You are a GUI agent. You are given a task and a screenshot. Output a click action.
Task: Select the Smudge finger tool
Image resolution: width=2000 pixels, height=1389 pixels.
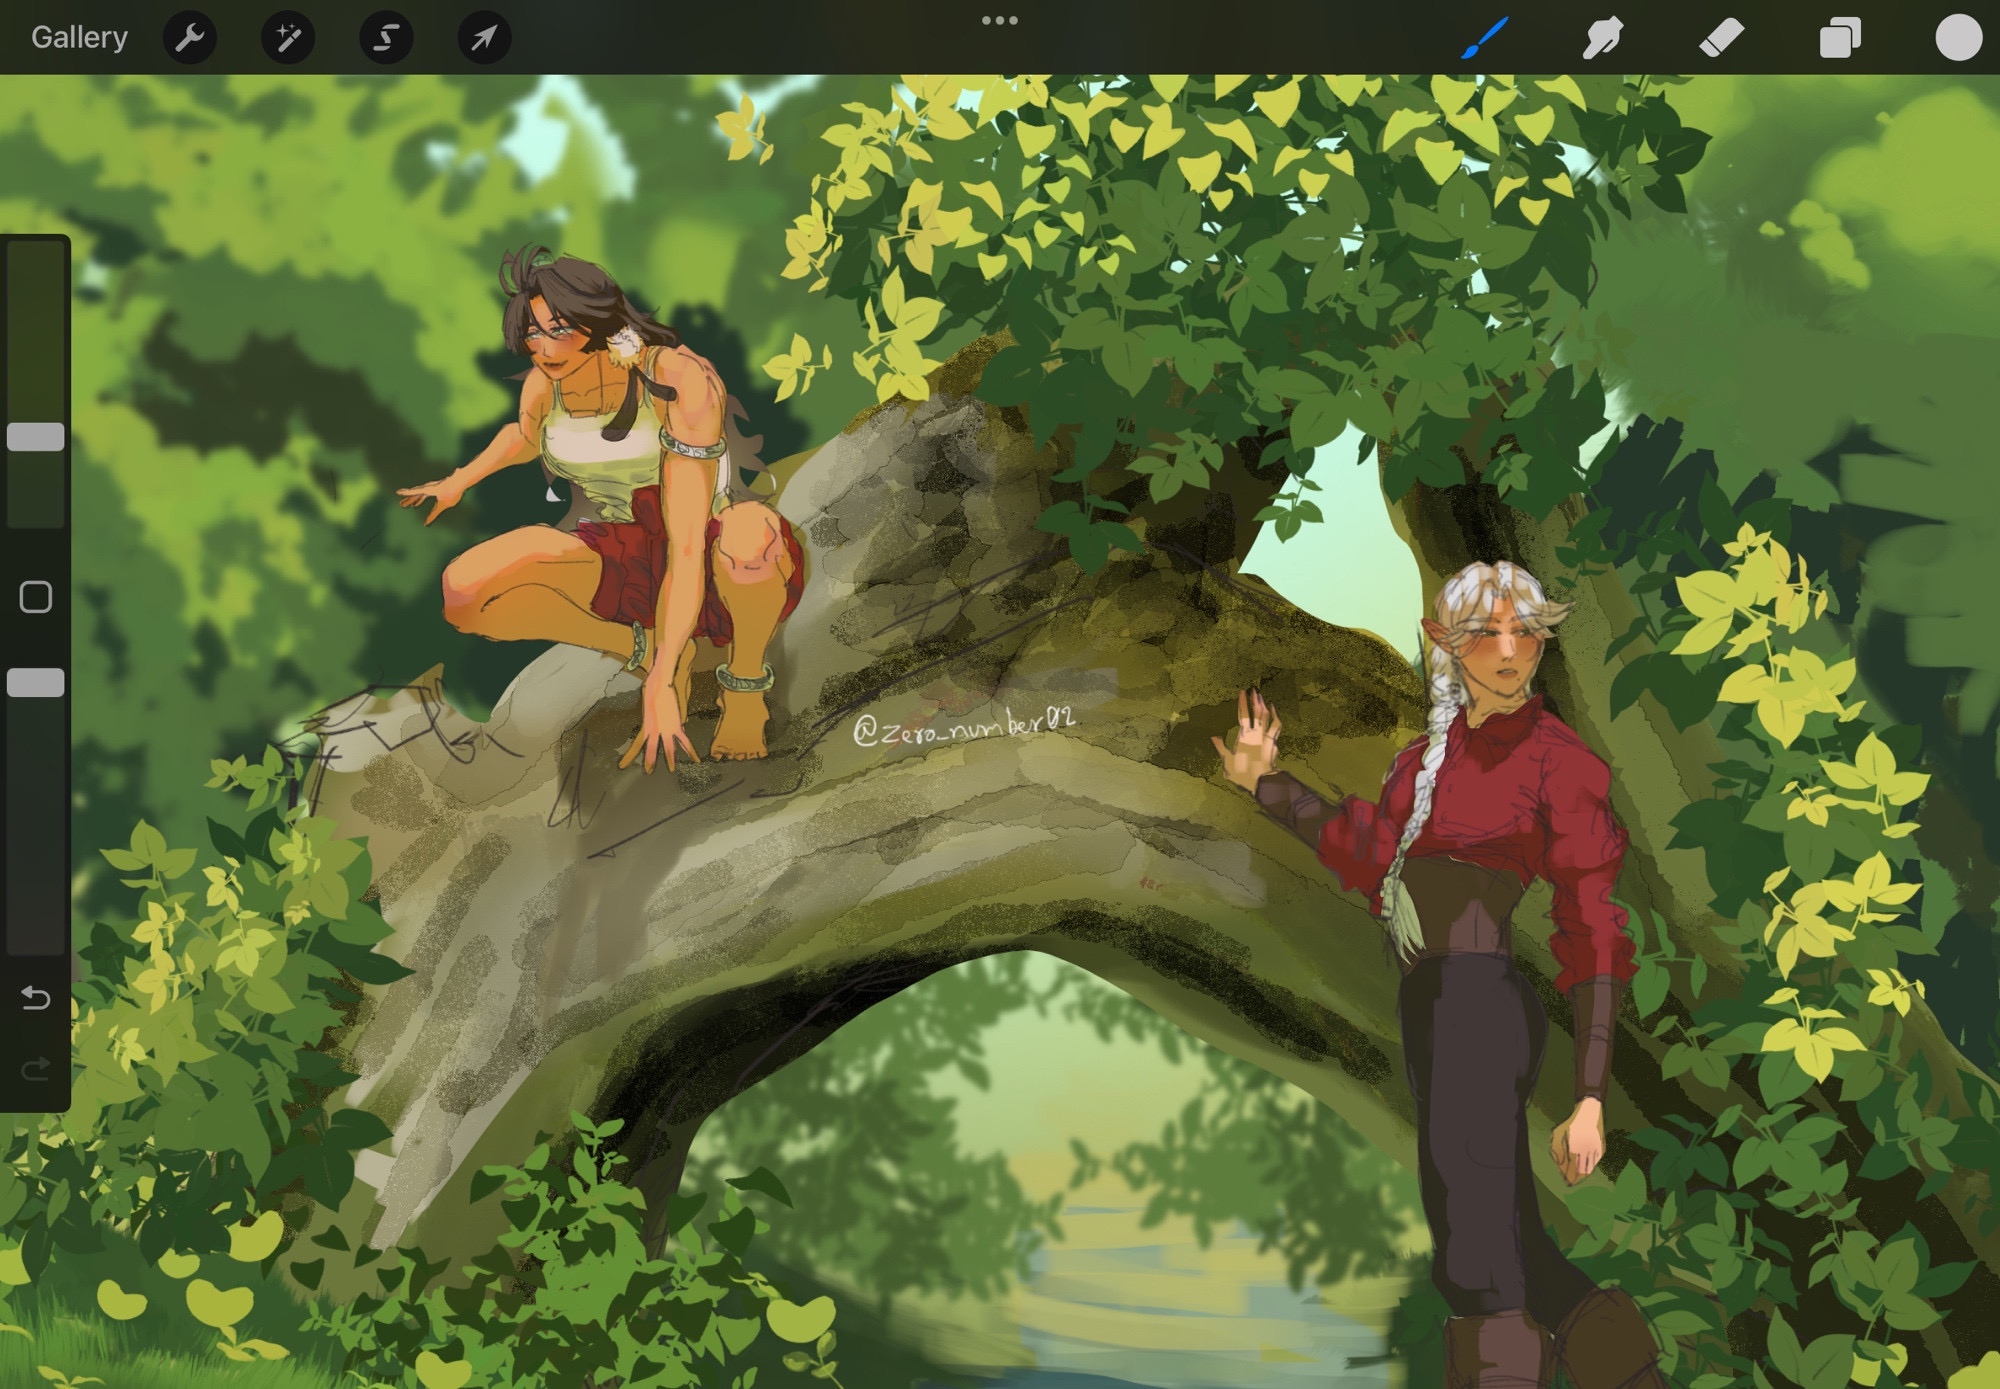(1602, 38)
